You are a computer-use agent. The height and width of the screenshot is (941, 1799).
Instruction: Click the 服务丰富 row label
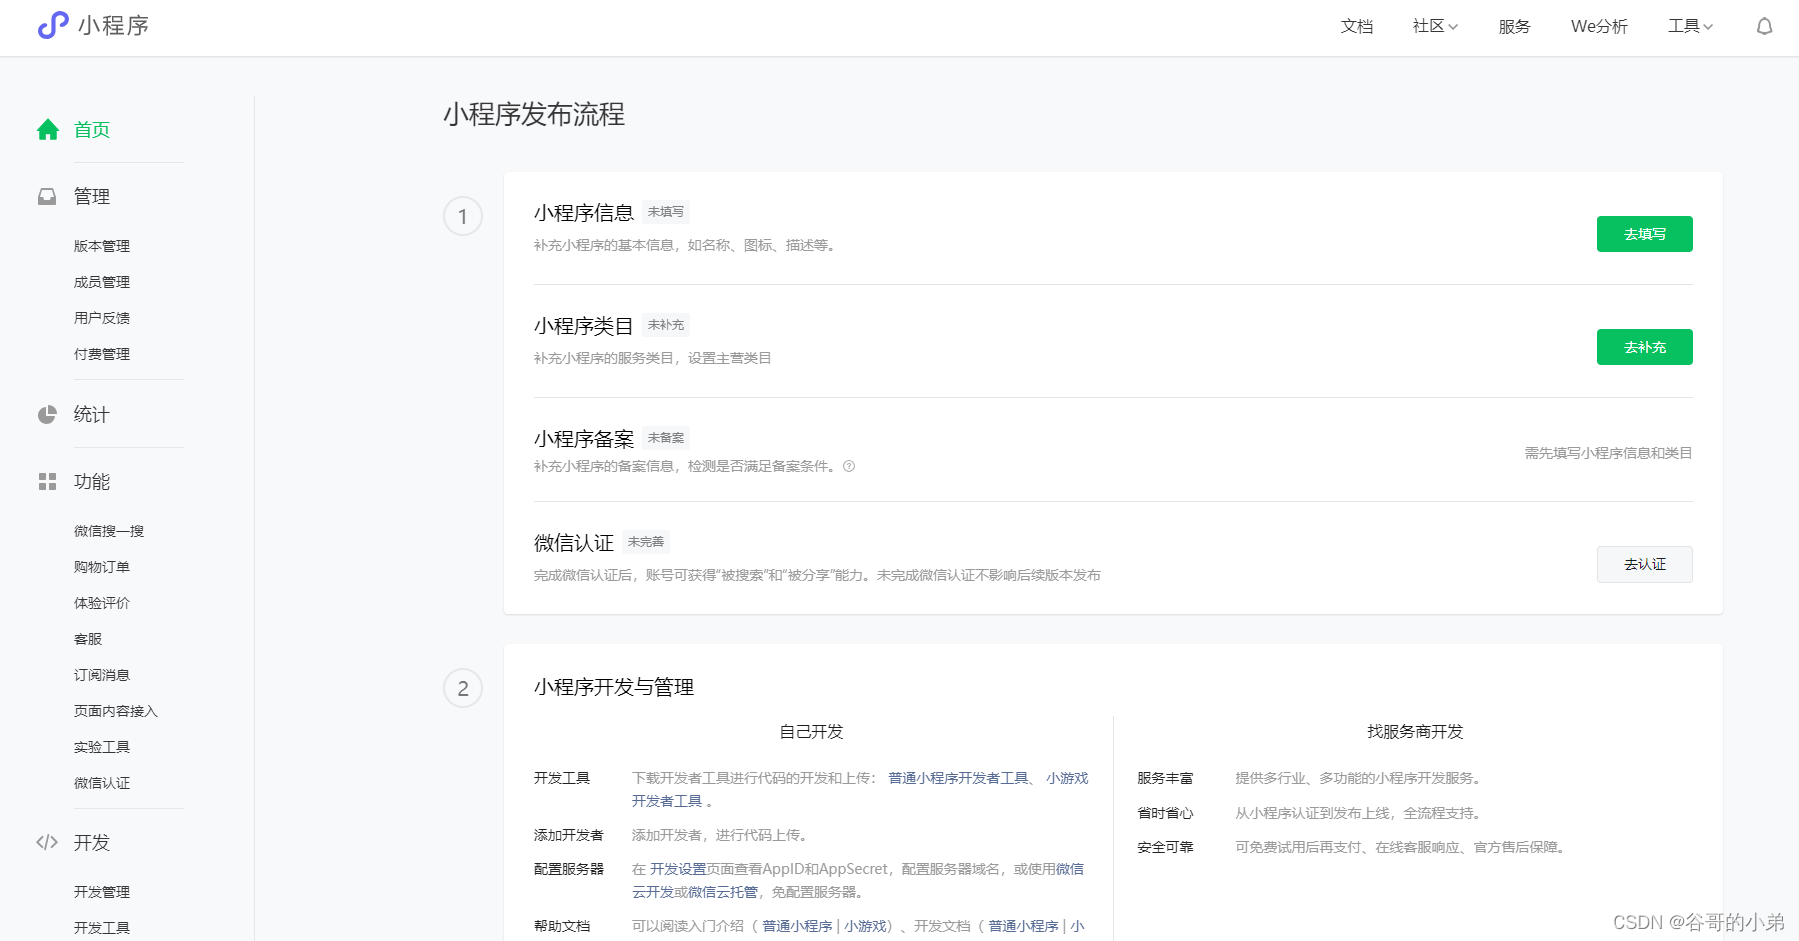click(x=1165, y=778)
